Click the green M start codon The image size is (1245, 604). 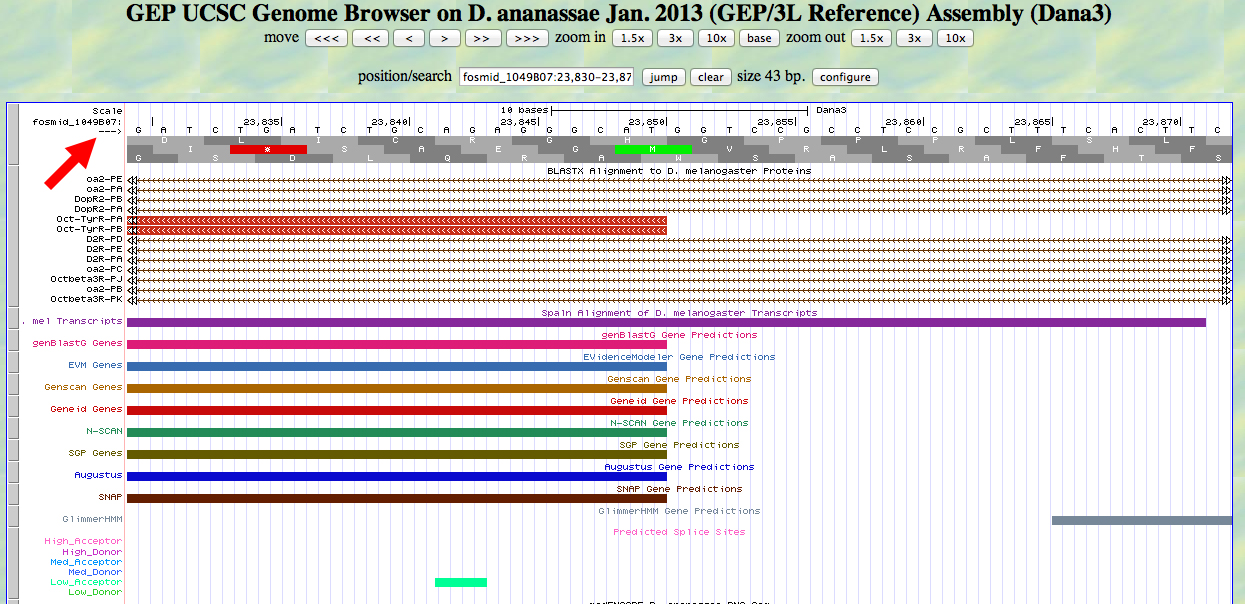point(652,149)
